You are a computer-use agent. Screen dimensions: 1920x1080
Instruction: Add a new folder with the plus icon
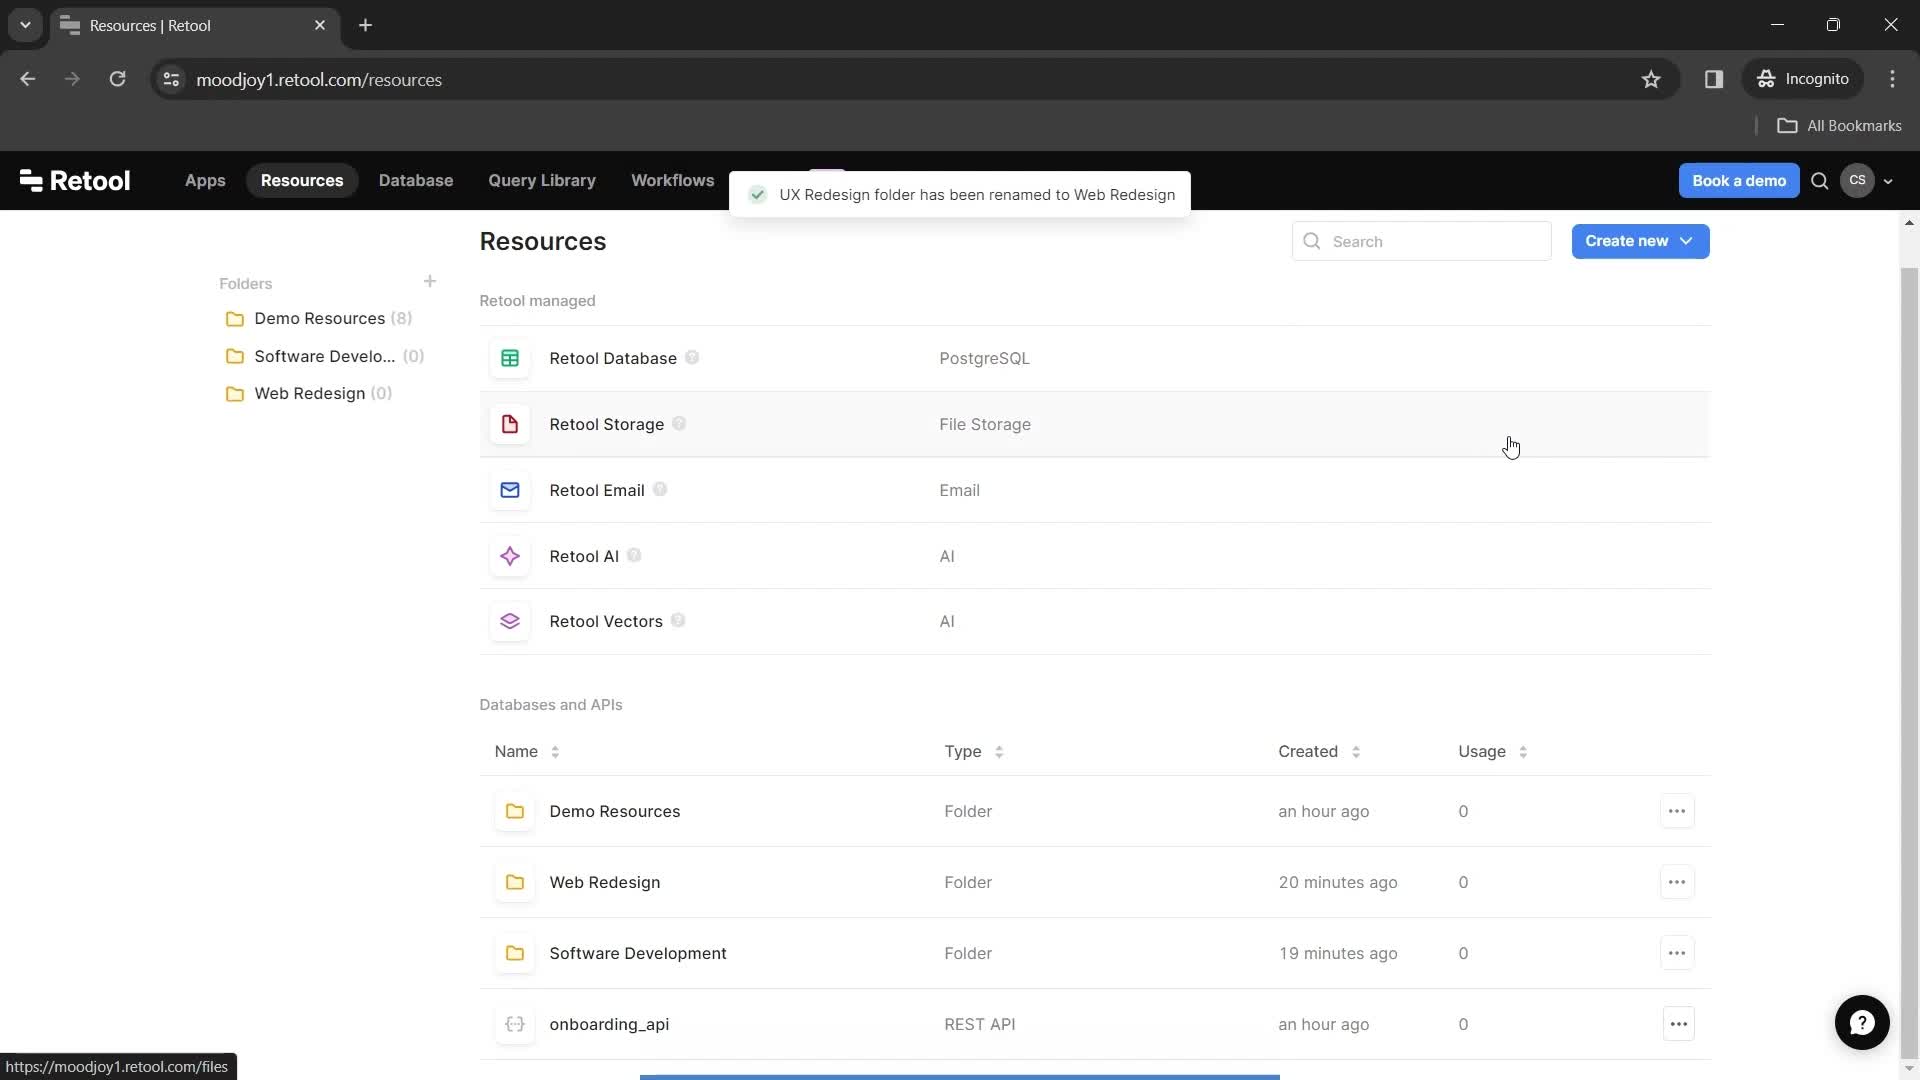(430, 282)
